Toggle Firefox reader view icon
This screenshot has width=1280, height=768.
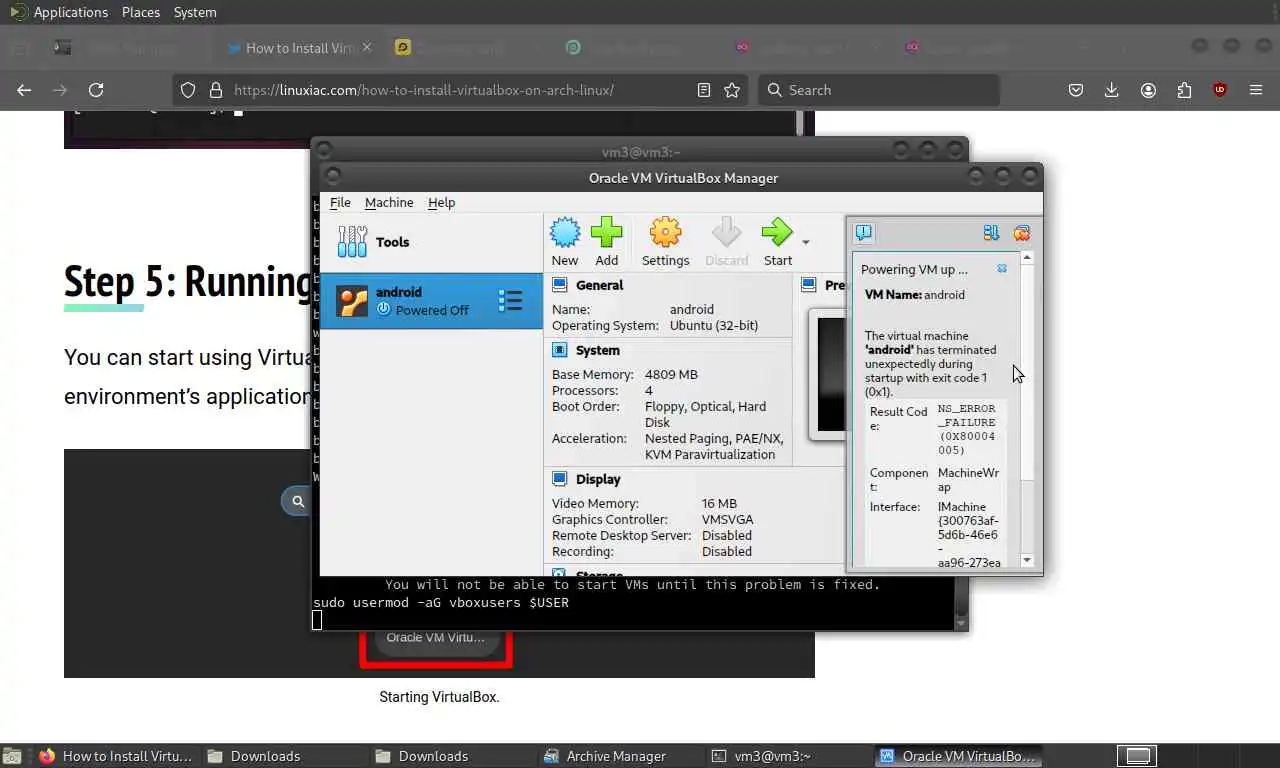[x=704, y=90]
